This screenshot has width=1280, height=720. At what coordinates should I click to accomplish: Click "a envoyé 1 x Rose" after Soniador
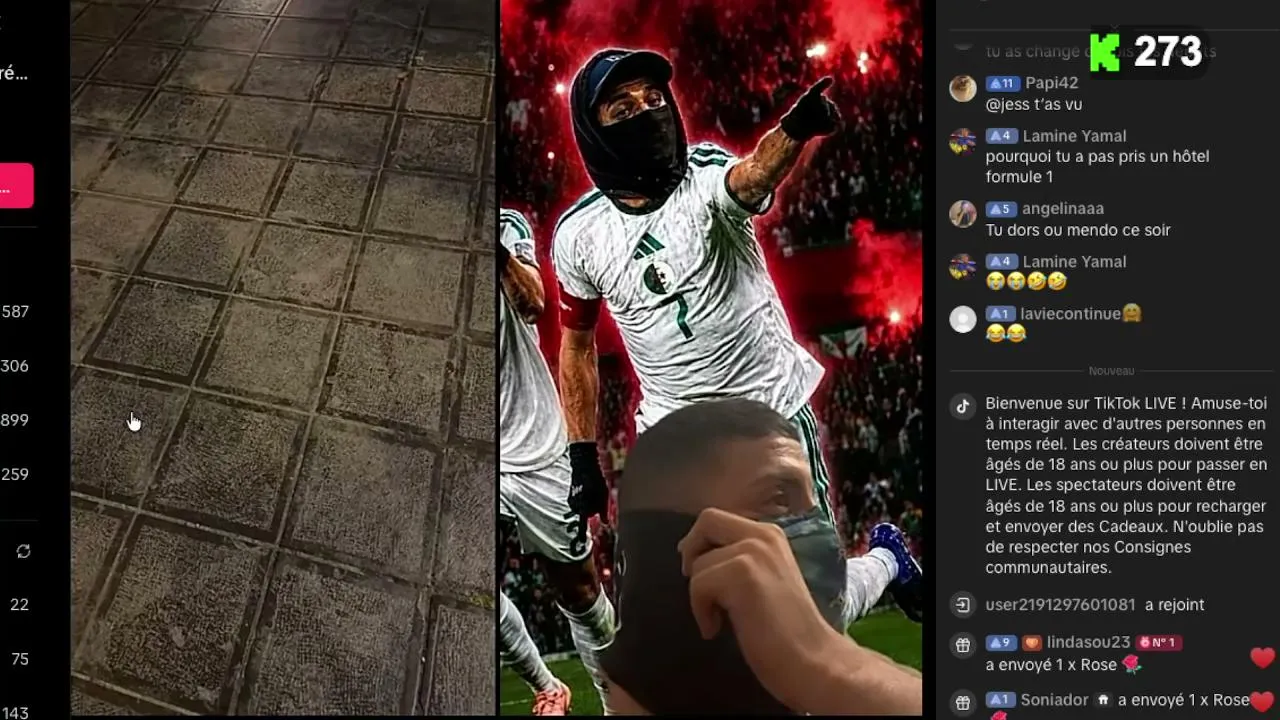point(1184,700)
